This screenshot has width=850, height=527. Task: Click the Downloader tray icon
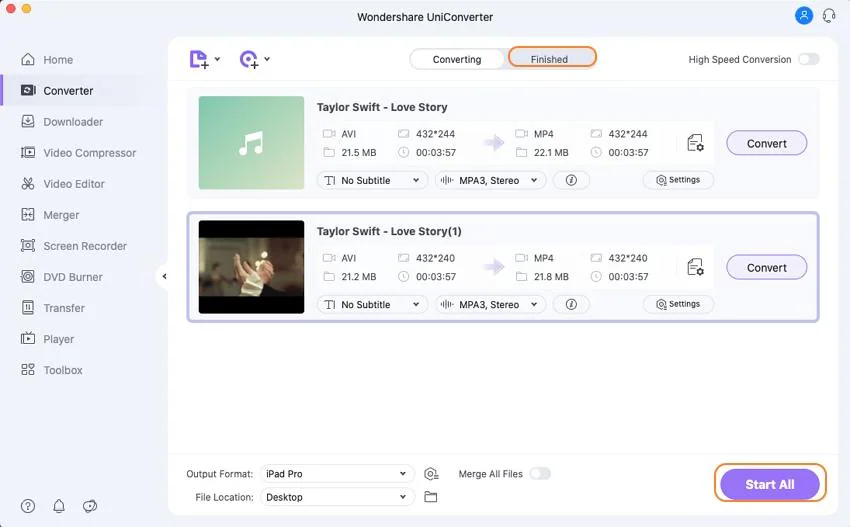click(28, 121)
